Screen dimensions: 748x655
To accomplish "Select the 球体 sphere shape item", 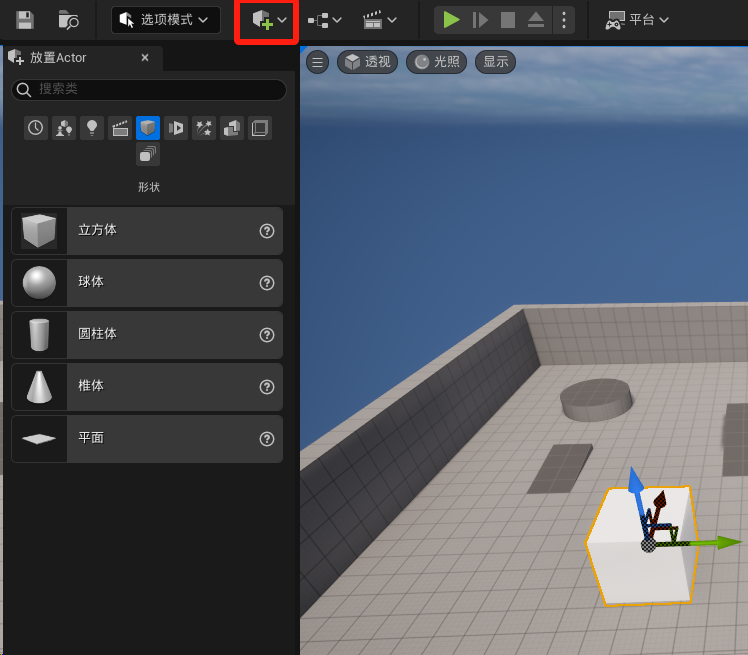I will pyautogui.click(x=147, y=282).
